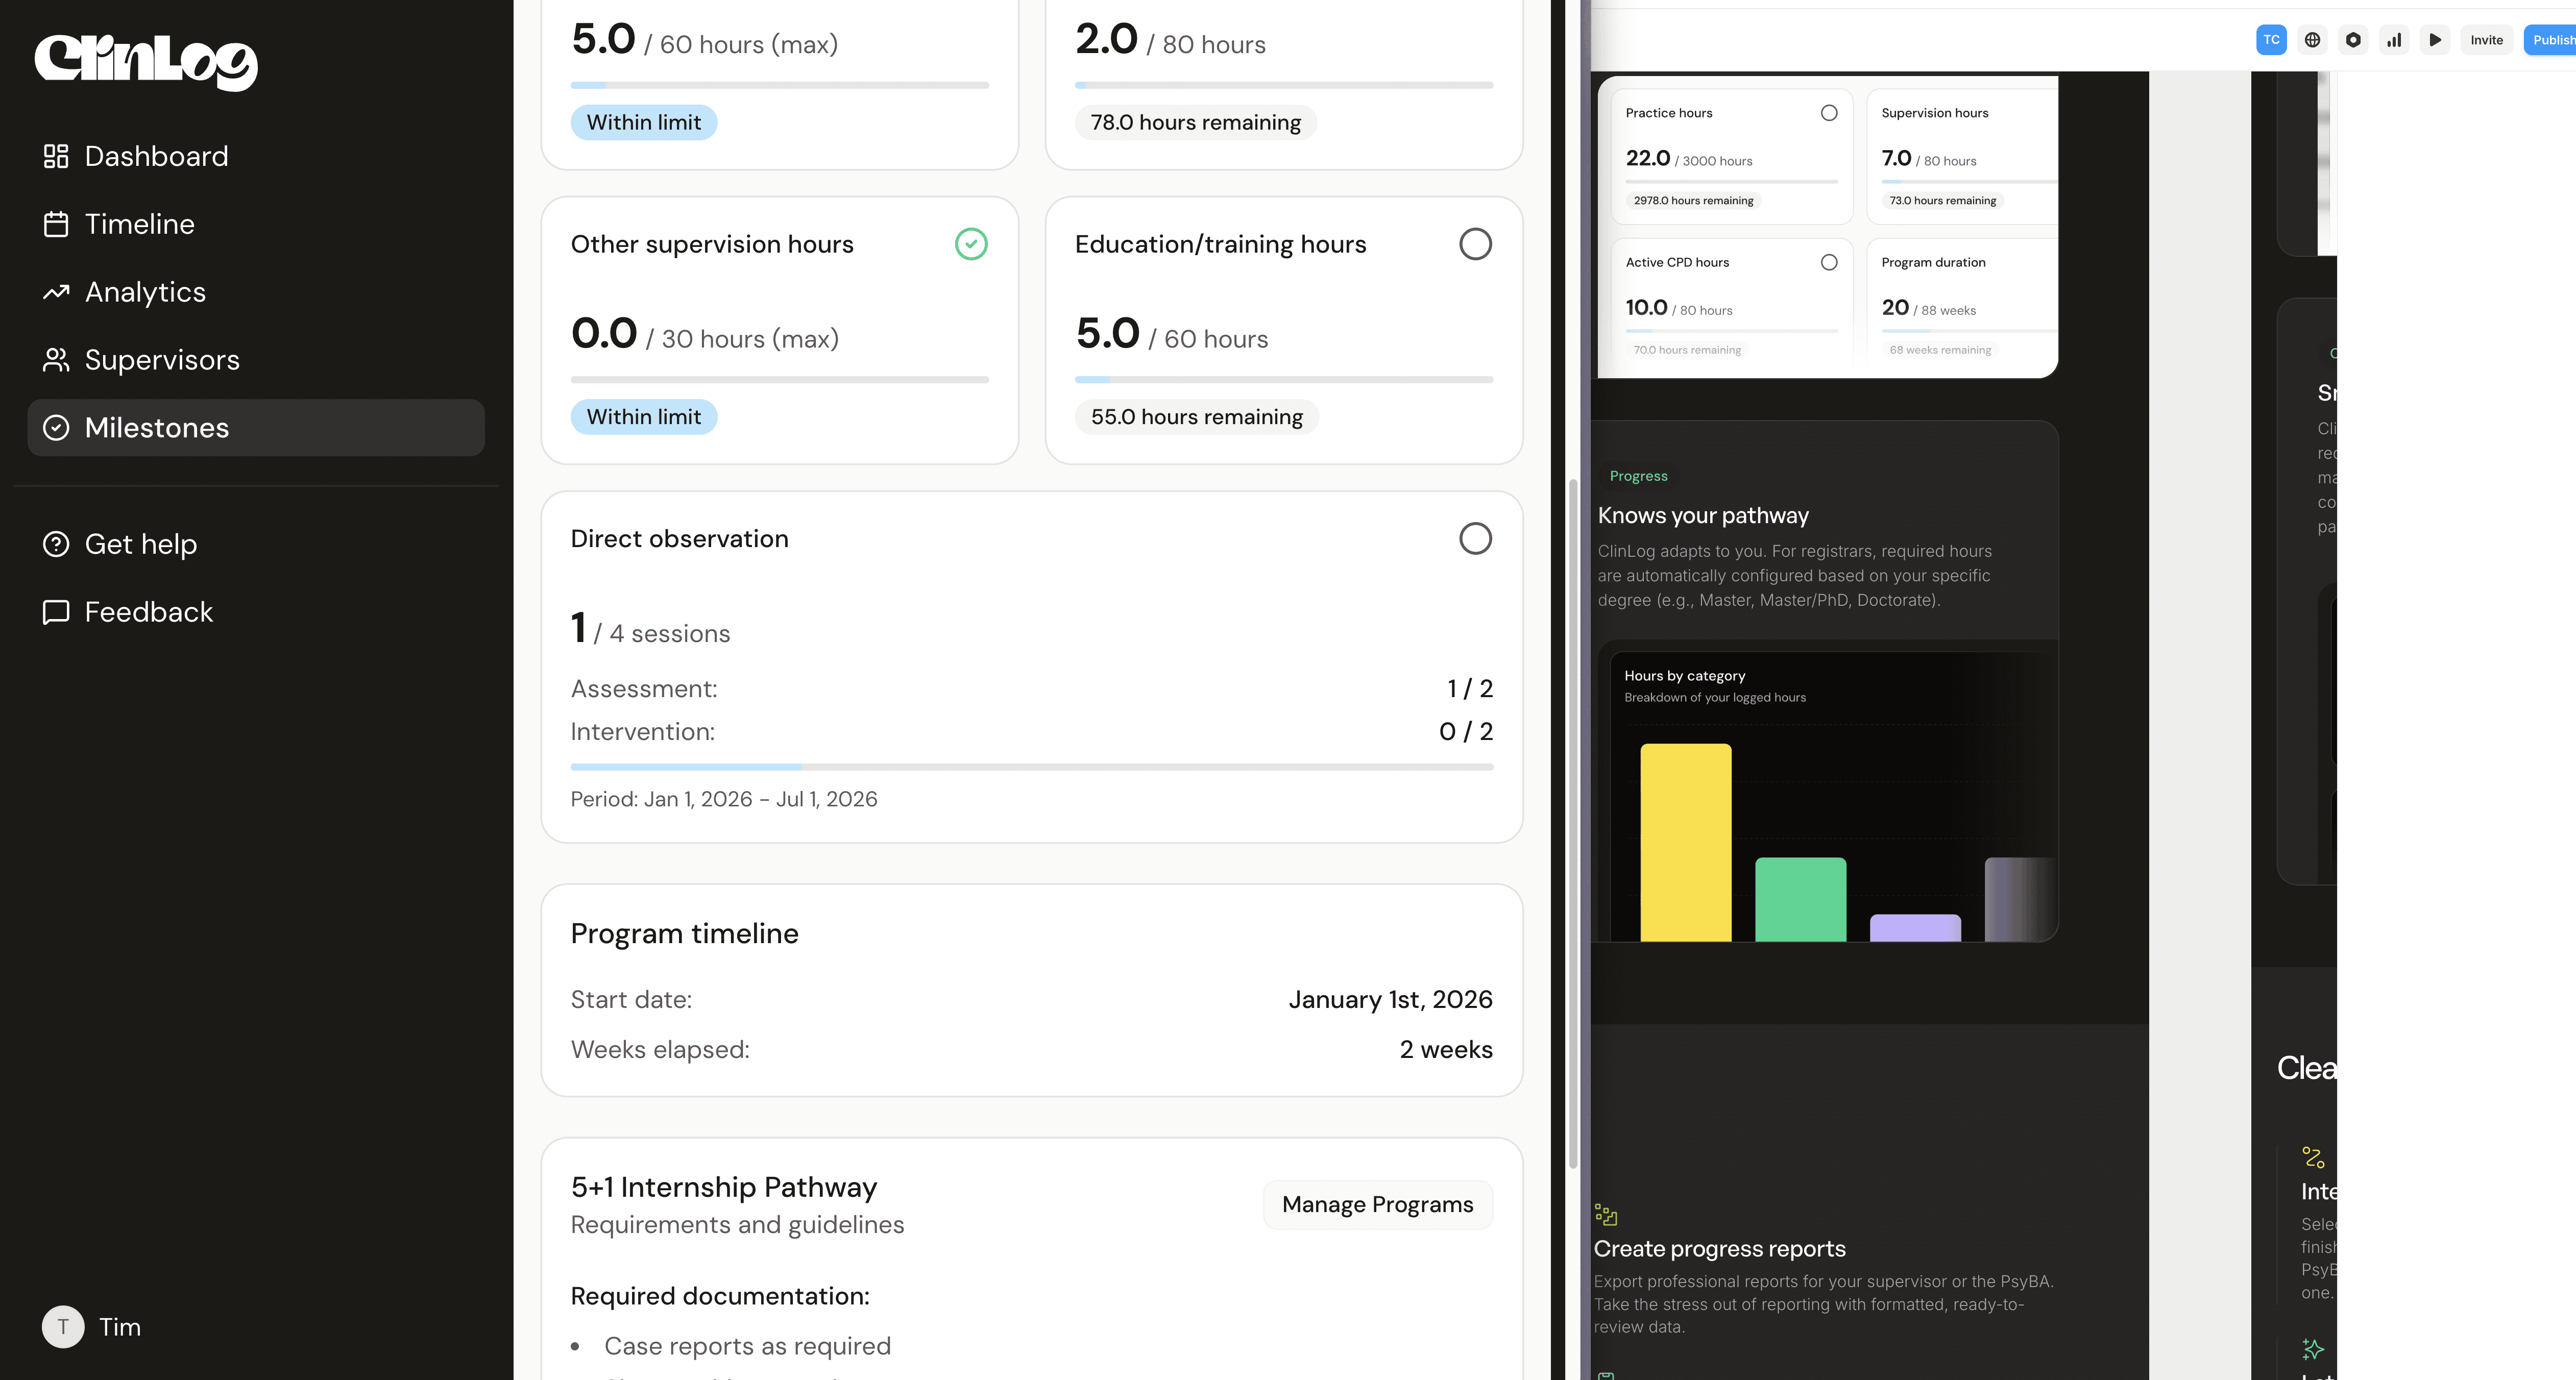Uncheck Other supervision hours green checkmark
The height and width of the screenshot is (1380, 2576).
pos(971,244)
